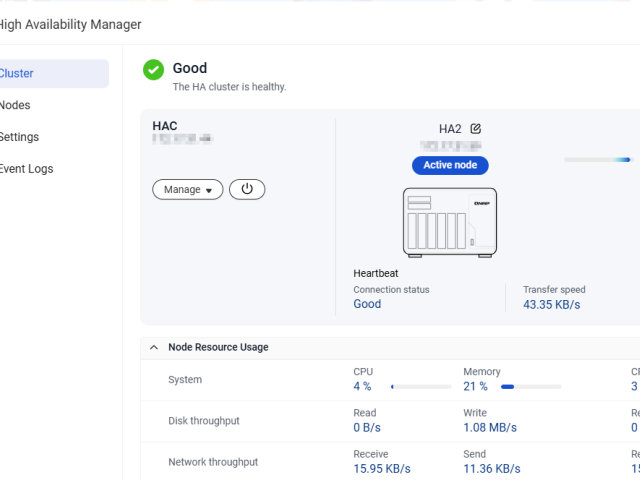Click the HA2 node label
The image size is (640, 480).
point(450,129)
